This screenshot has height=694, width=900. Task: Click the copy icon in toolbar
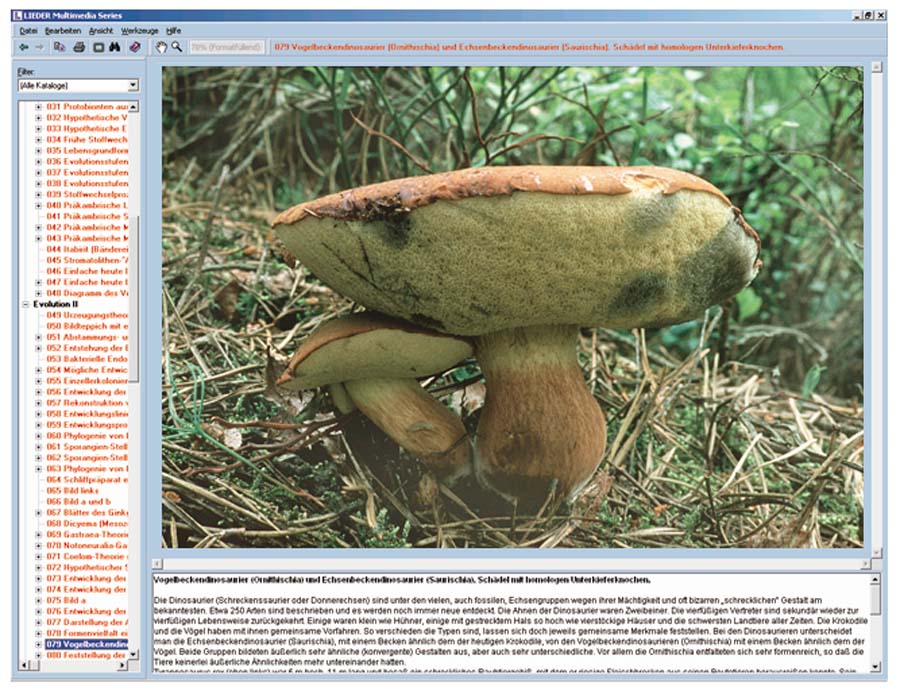click(x=60, y=47)
